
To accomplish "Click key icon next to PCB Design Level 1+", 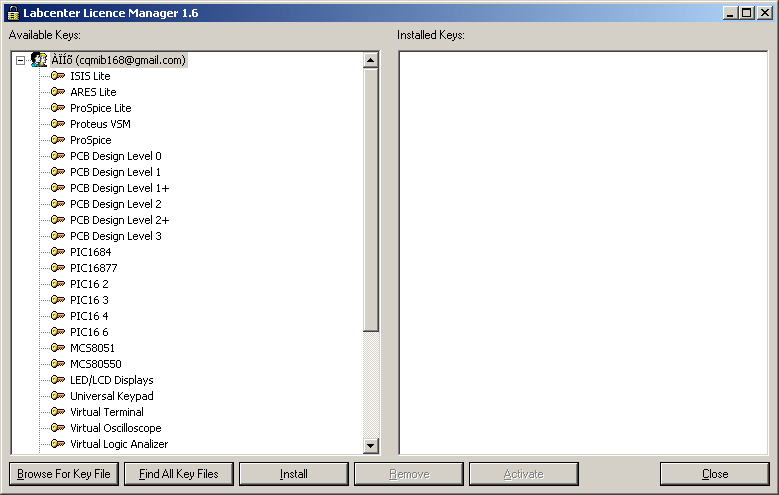I will [x=58, y=188].
